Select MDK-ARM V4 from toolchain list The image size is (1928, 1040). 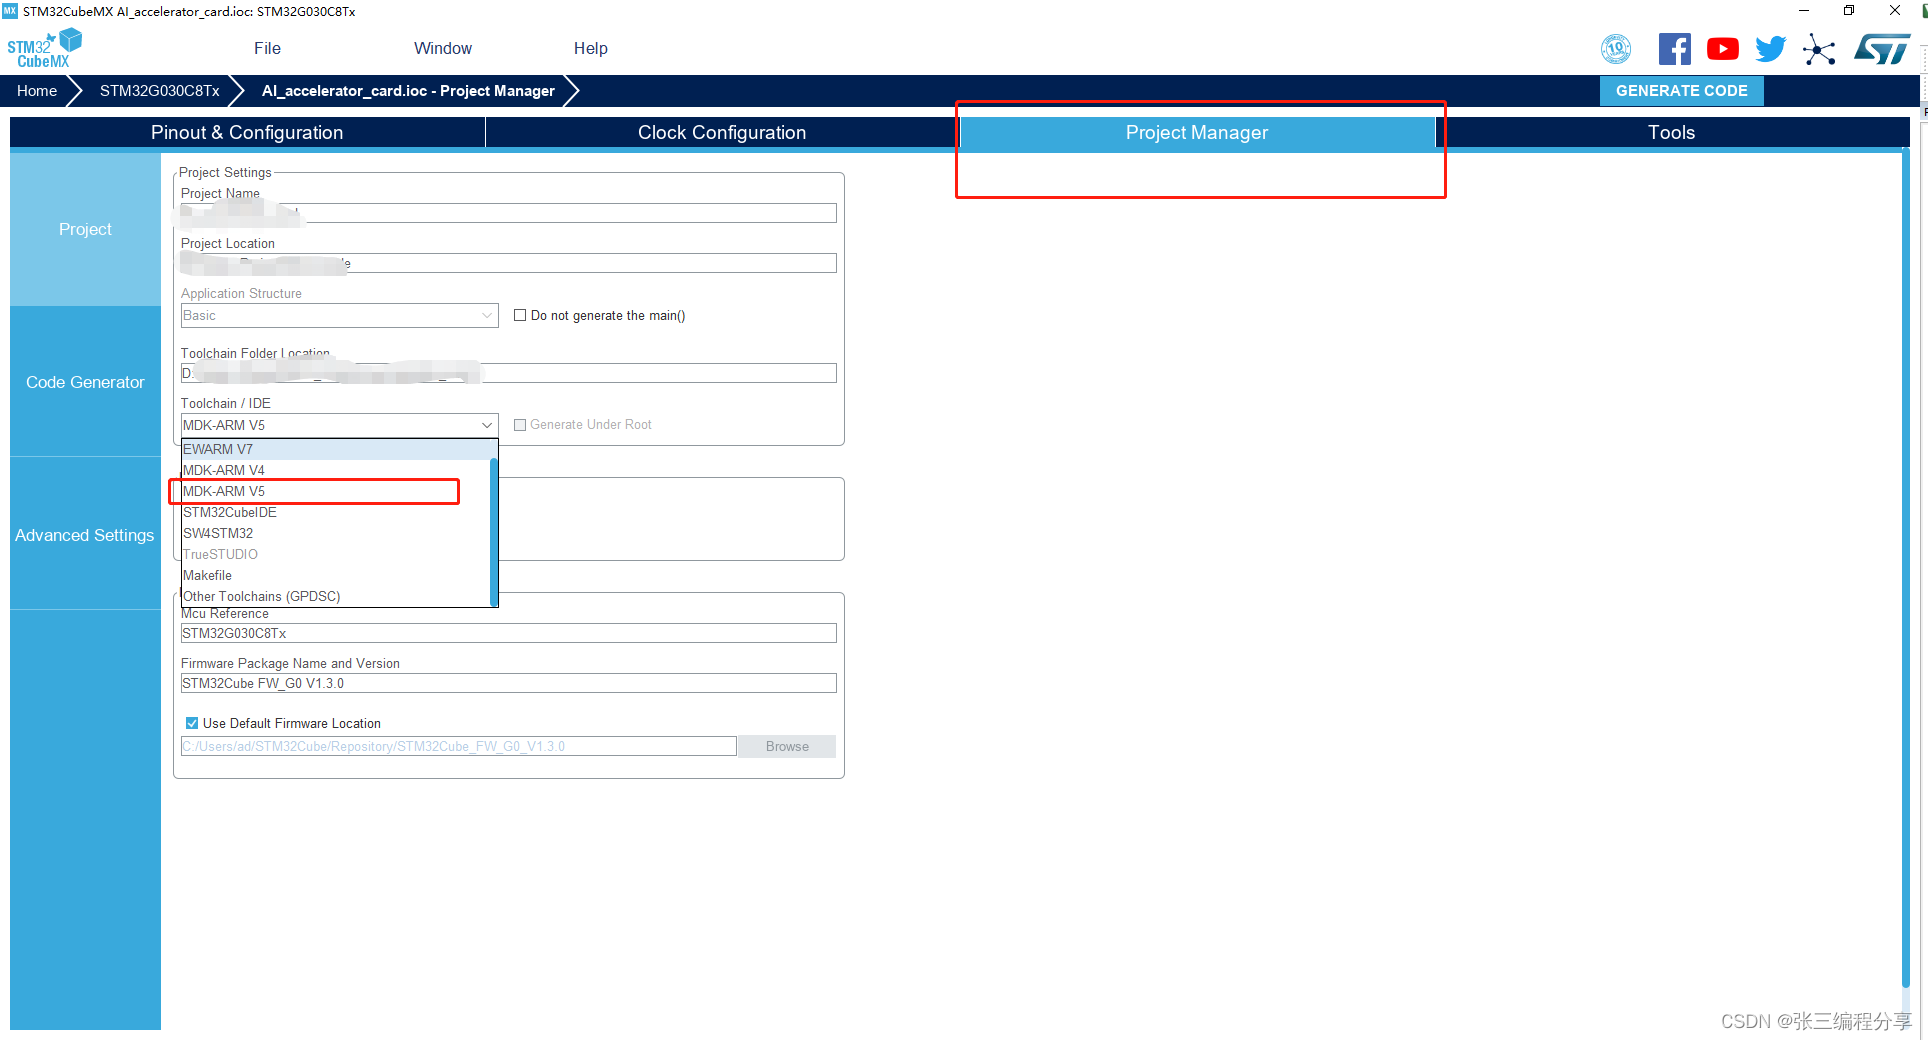(x=335, y=471)
